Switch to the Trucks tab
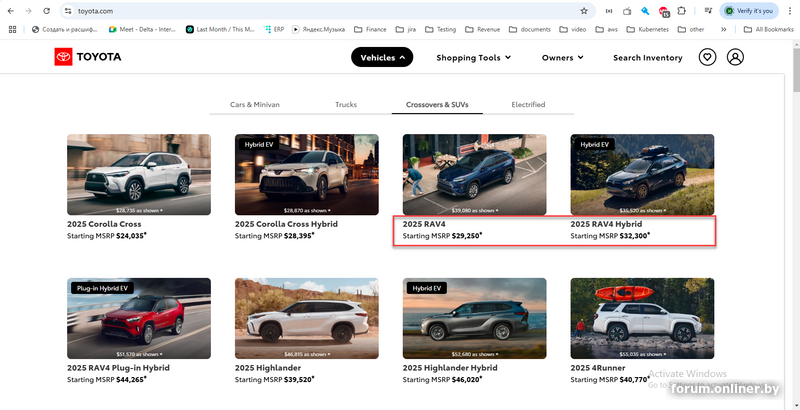This screenshot has width=800, height=410. coord(346,104)
